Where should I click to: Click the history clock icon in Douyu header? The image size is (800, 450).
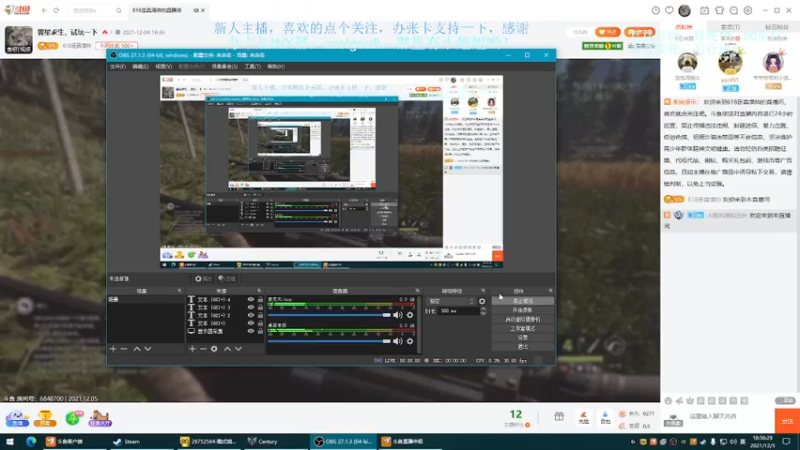pos(656,10)
